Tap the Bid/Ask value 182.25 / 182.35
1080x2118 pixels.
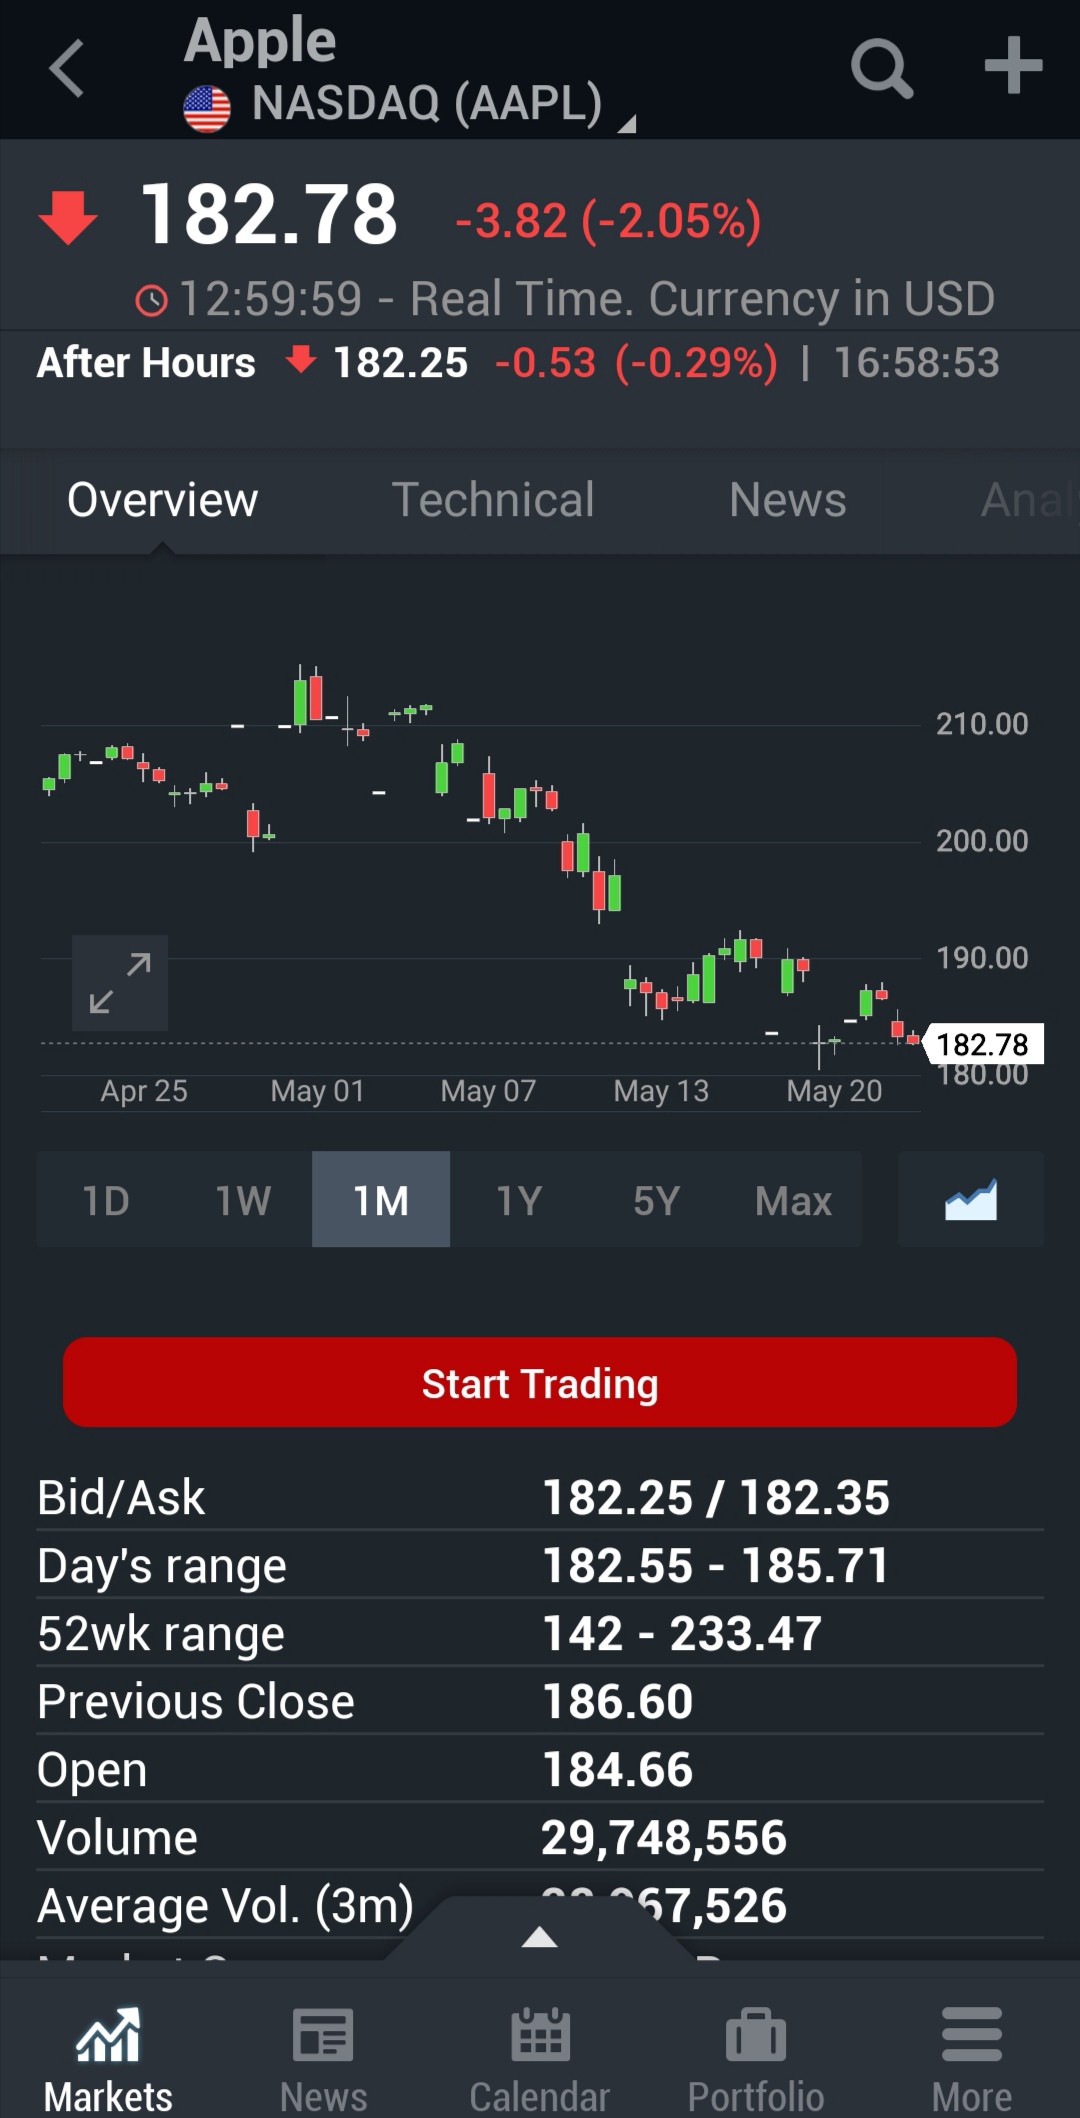tap(716, 1498)
